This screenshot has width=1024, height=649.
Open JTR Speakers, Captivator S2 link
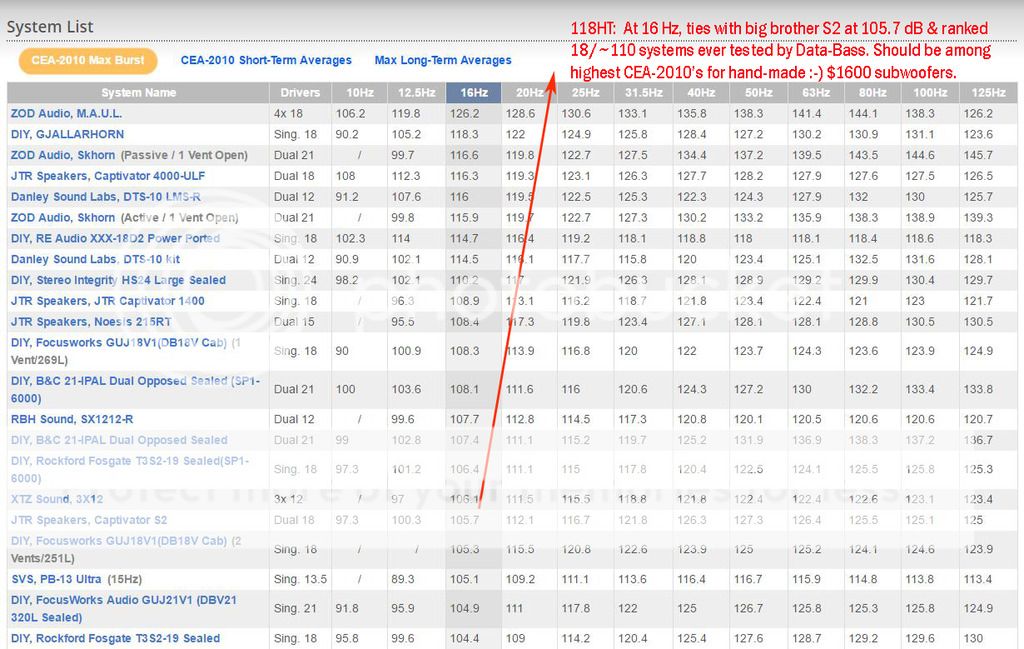coord(89,520)
